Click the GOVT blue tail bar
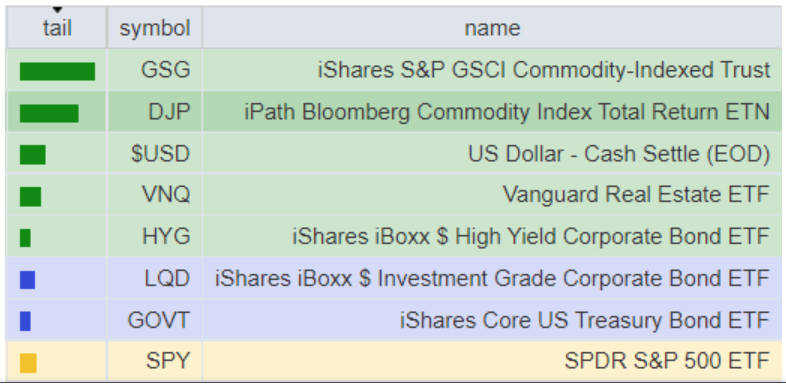This screenshot has width=786, height=384. [25, 321]
